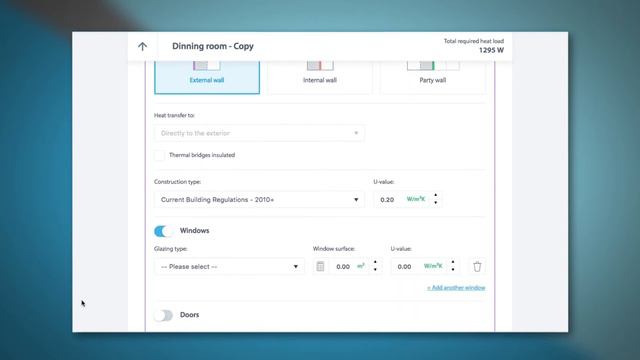Click the window U-value input field

click(x=405, y=267)
